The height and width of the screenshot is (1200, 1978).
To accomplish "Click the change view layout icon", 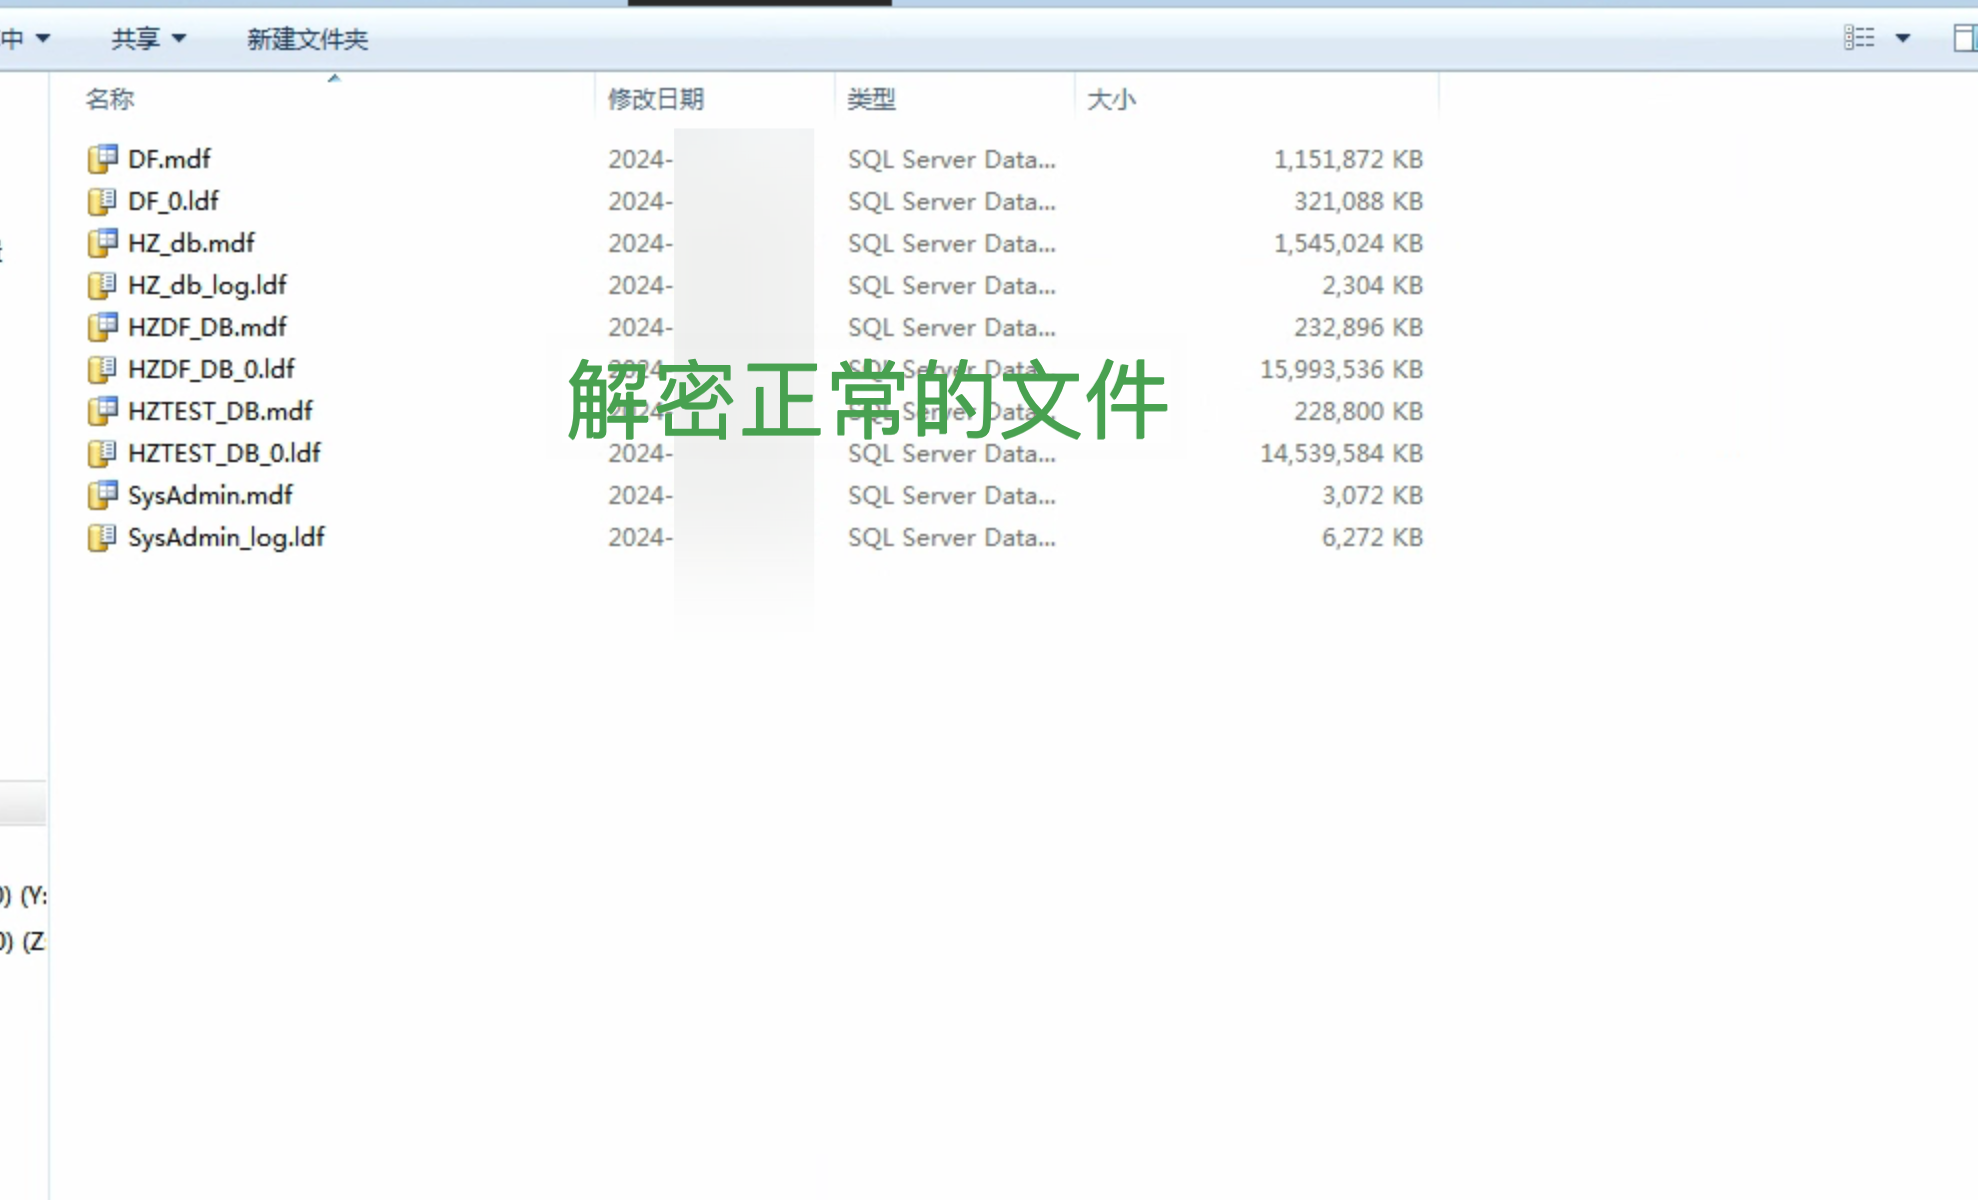I will [1859, 38].
